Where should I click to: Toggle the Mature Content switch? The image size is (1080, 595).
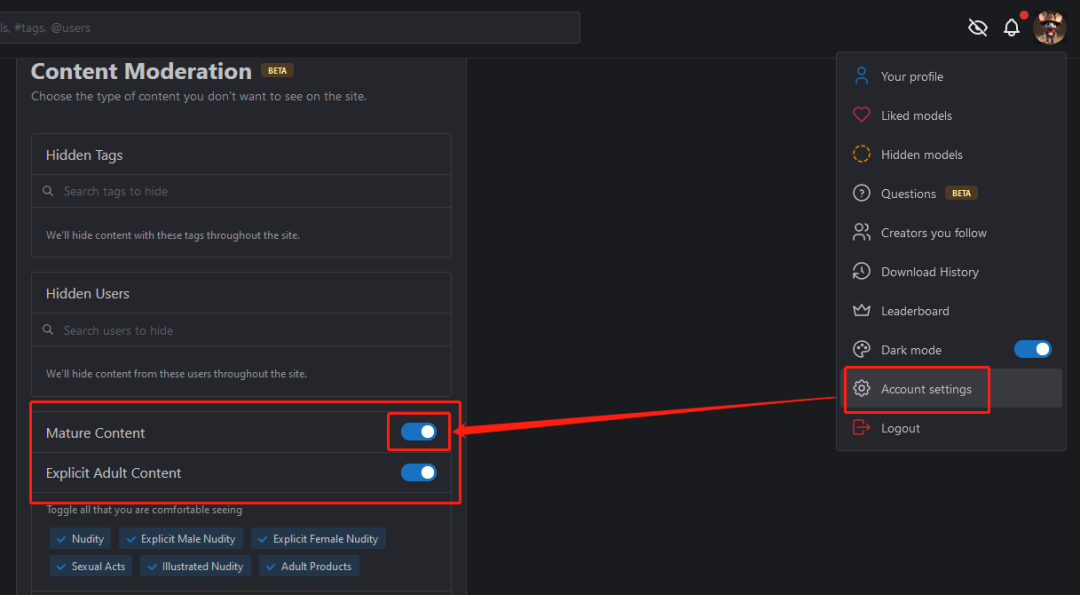pyautogui.click(x=419, y=432)
